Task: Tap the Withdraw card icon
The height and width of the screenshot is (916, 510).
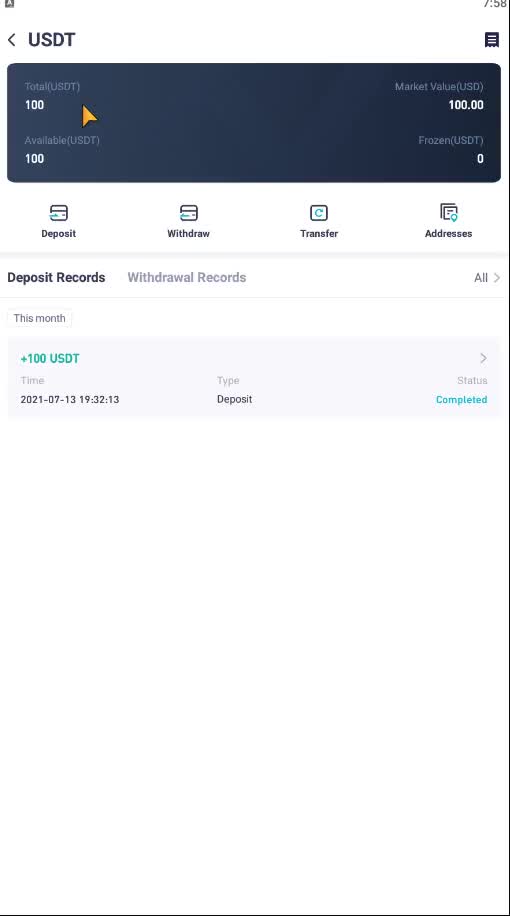Action: click(x=188, y=213)
